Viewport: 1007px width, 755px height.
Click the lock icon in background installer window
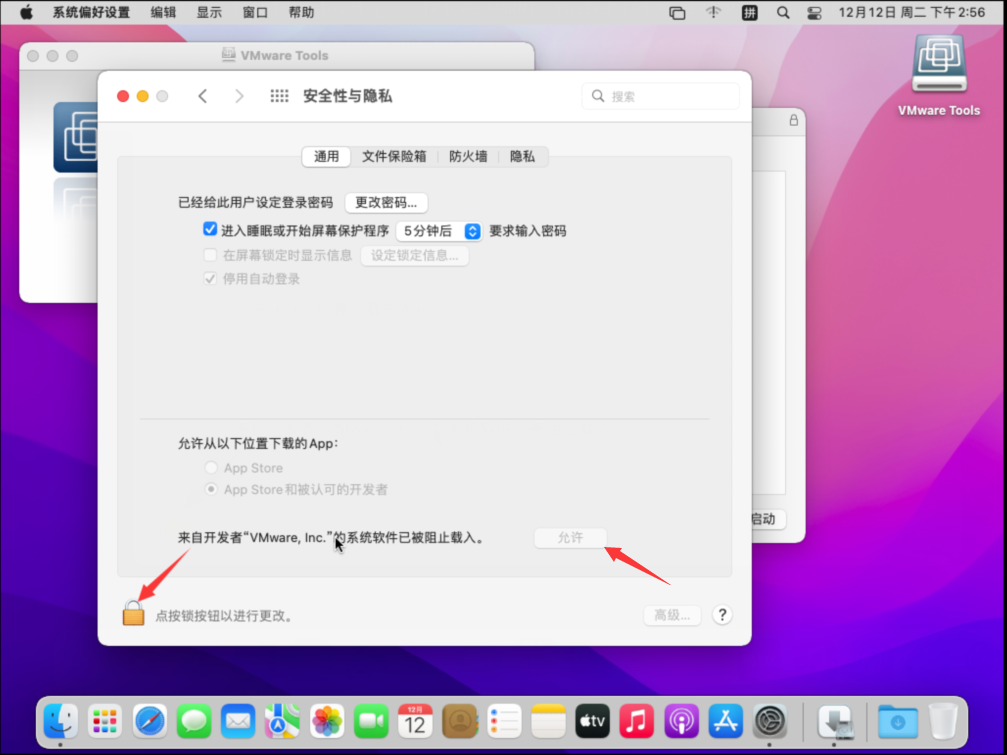[794, 120]
